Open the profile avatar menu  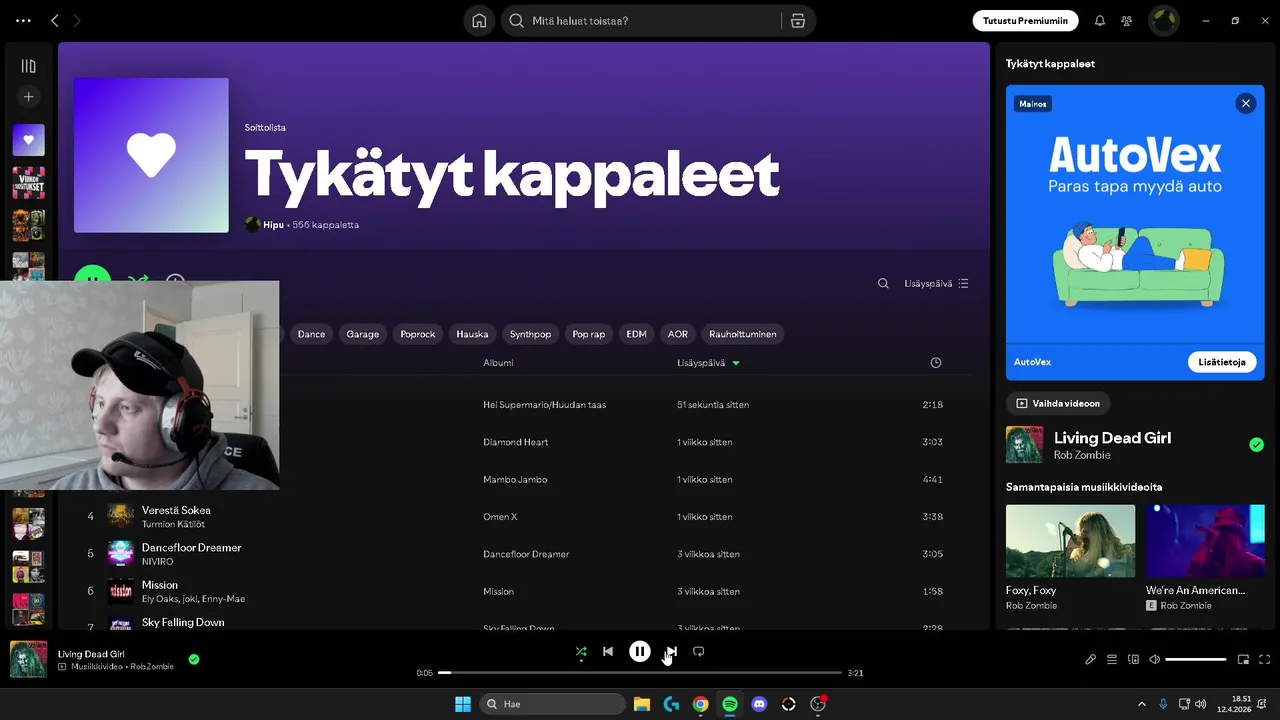[1163, 20]
